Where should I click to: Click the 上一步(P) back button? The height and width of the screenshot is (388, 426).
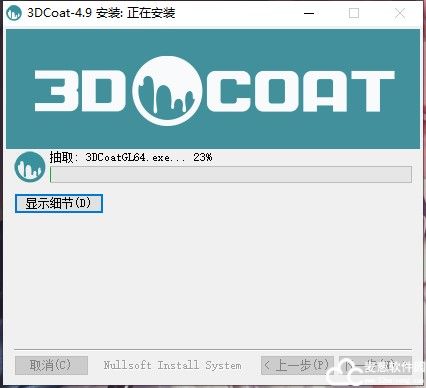[297, 365]
